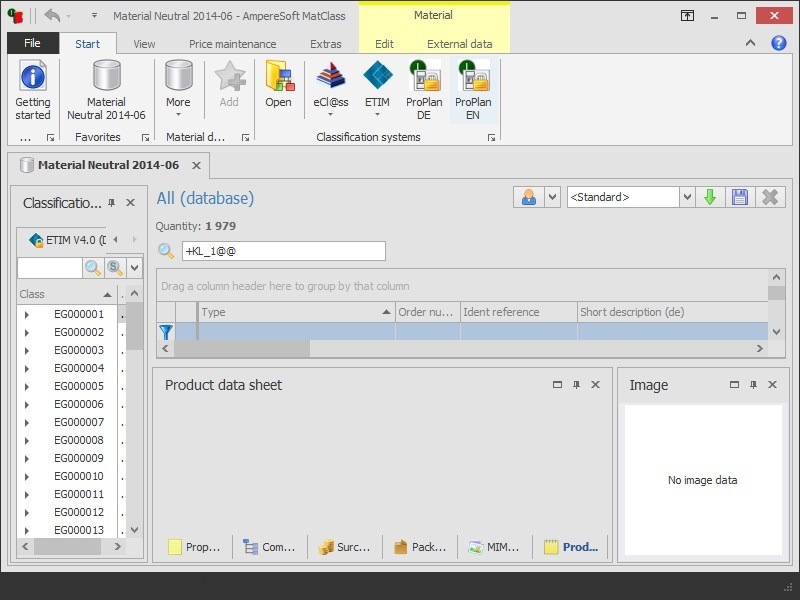
Task: Click the classification search magnifier icon
Action: click(93, 267)
